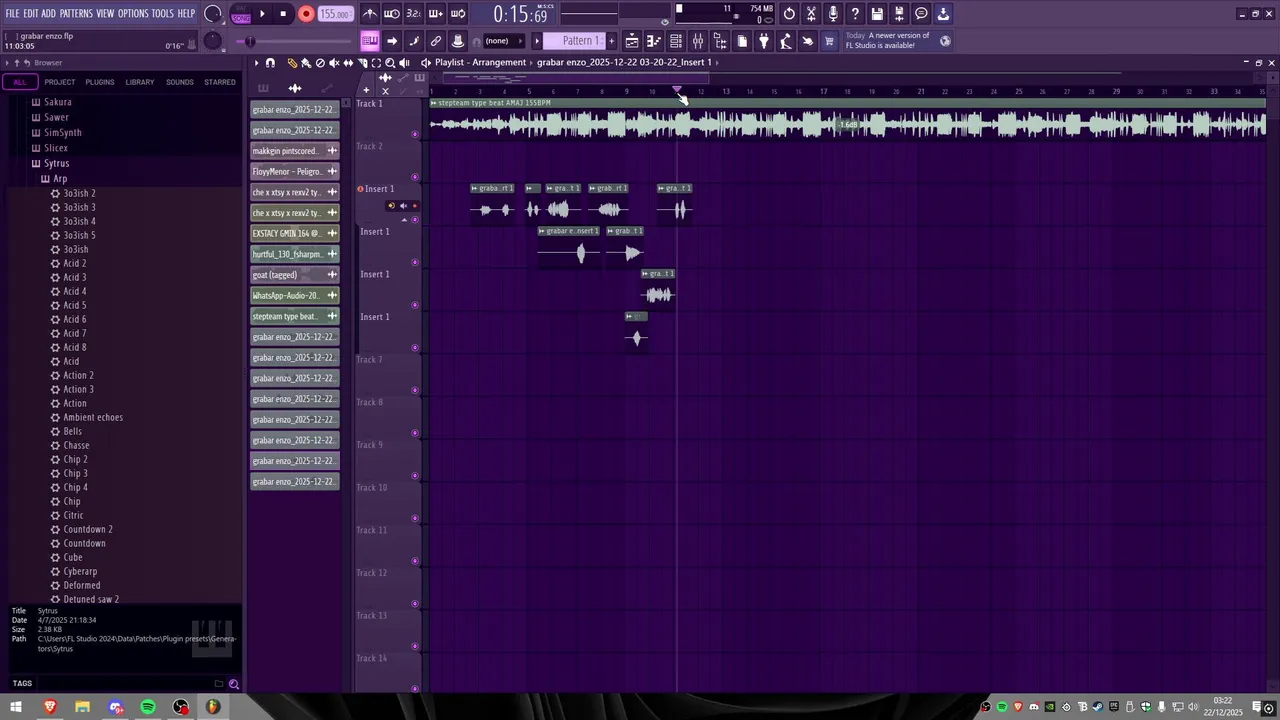Image resolution: width=1280 pixels, height=720 pixels.
Task: Open the undo history icon
Action: [x=789, y=14]
